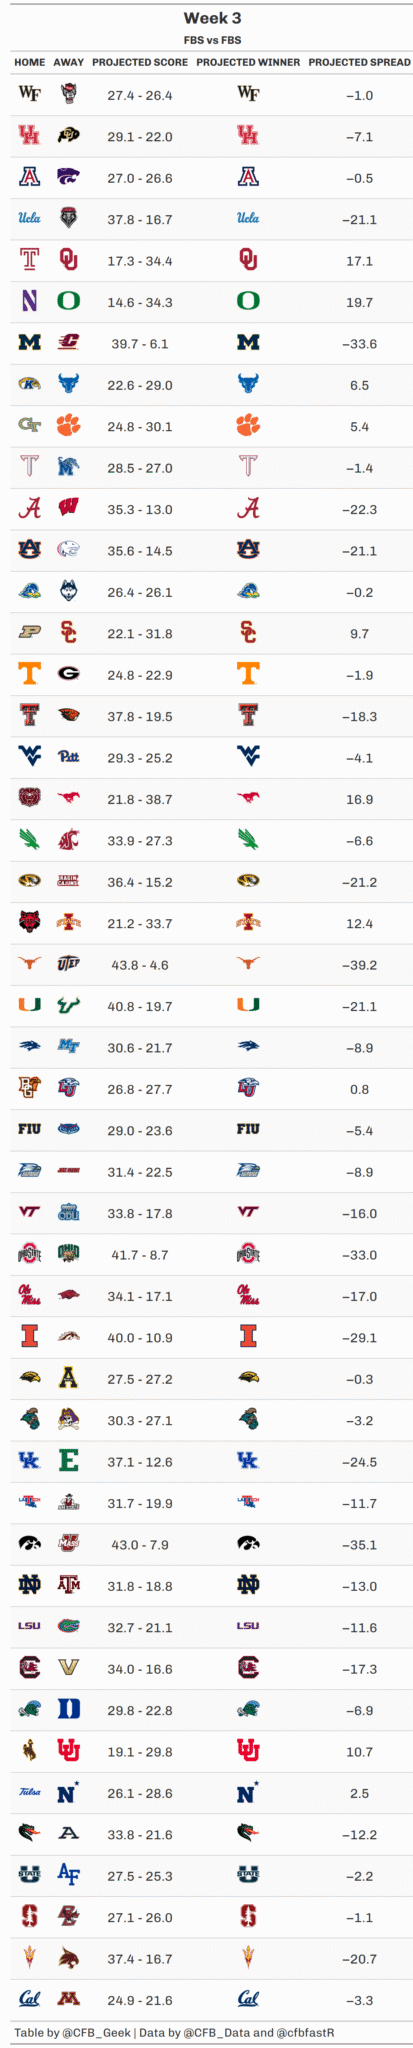Viewport: 413px width, 2048px height.
Task: Click the PROJECTED SCORE column header
Action: (x=140, y=62)
